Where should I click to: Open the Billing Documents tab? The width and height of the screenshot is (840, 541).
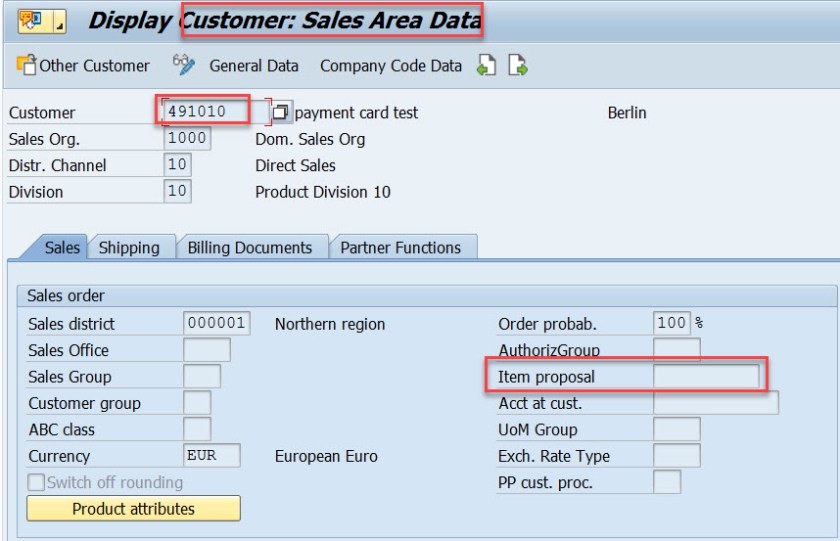coord(250,248)
